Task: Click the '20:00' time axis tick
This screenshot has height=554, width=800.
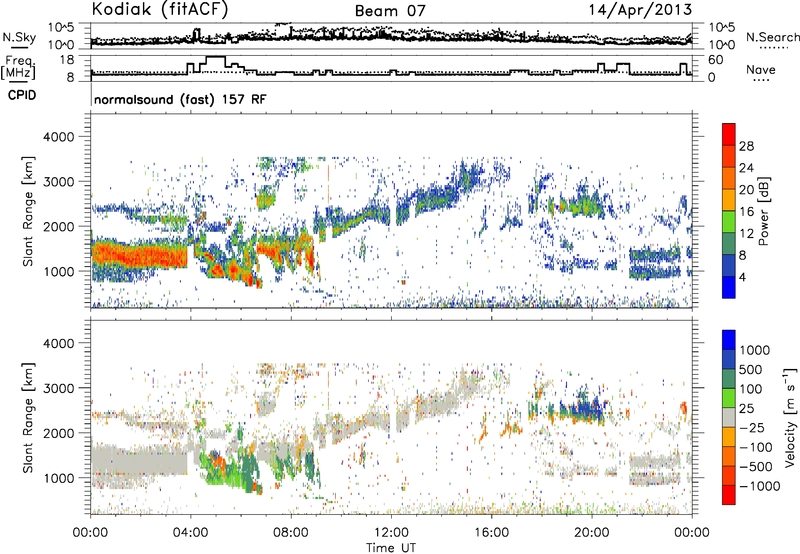Action: coord(592,533)
